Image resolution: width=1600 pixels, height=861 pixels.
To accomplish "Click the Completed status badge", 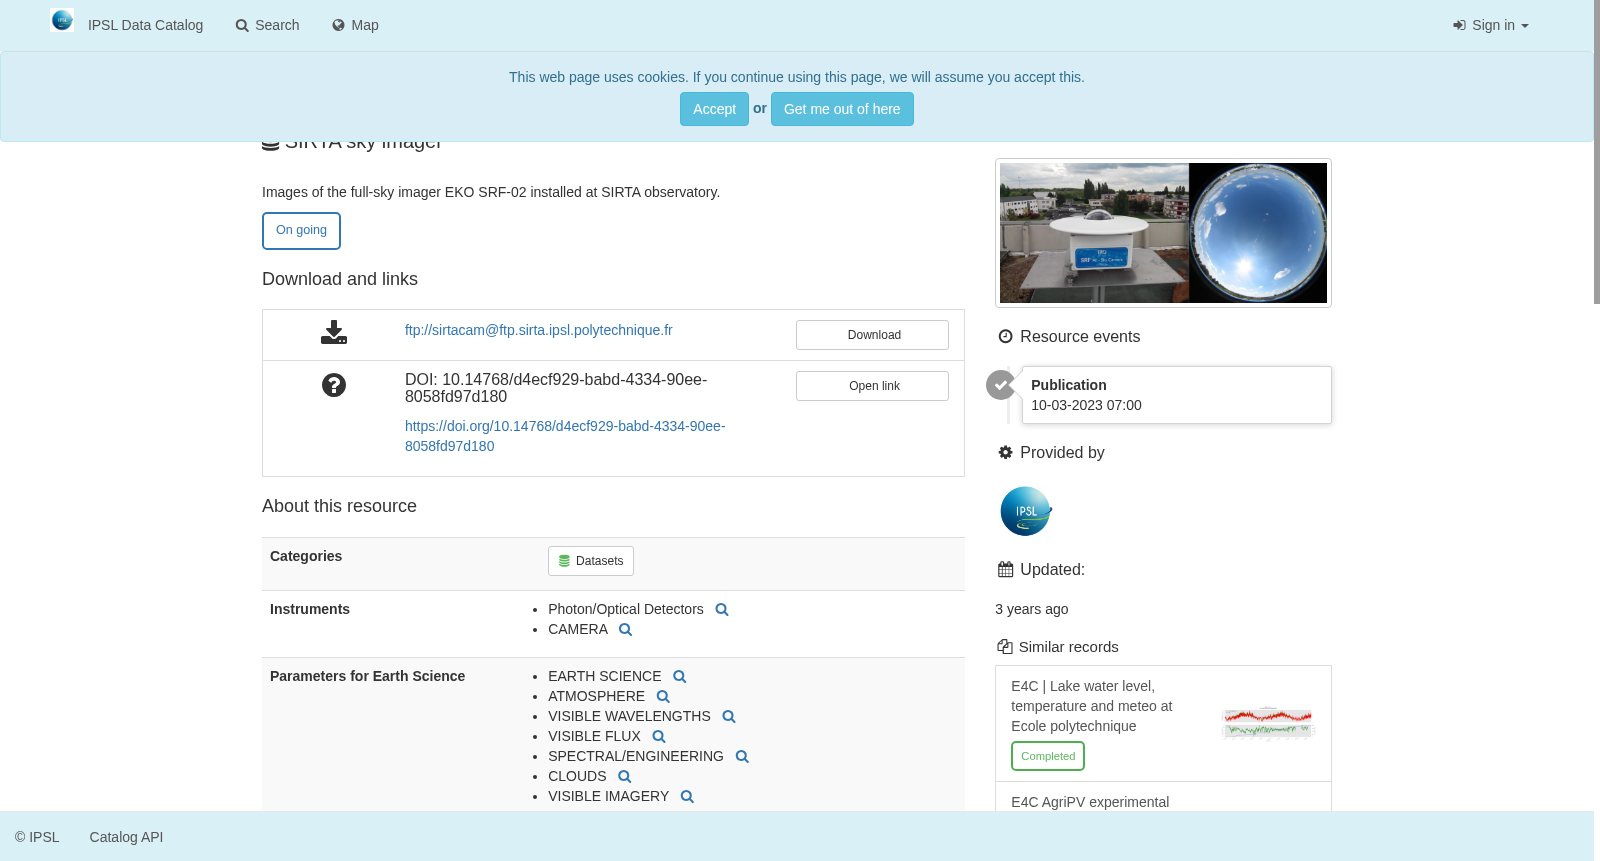I will (x=1048, y=756).
